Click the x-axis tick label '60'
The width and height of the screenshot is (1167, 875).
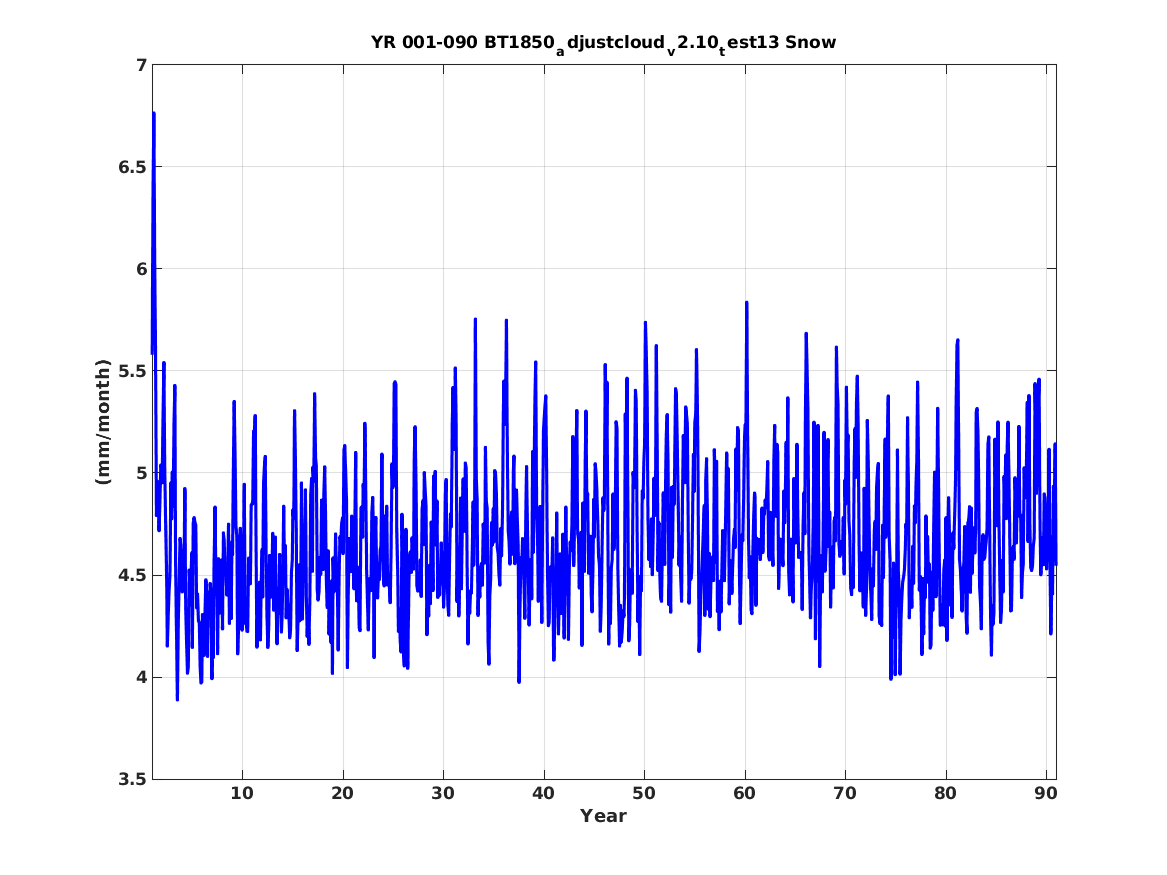[744, 793]
